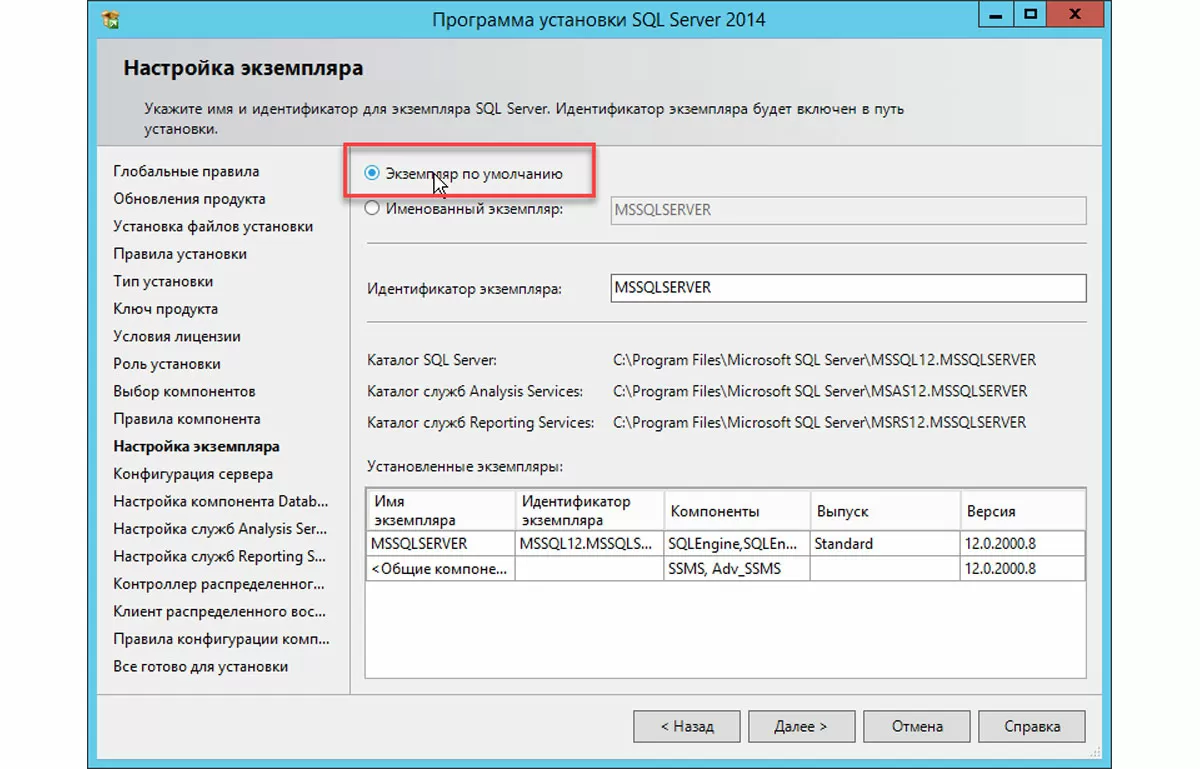
Task: Select the SSMS, Adv_SSMS components cell
Action: tap(736, 568)
